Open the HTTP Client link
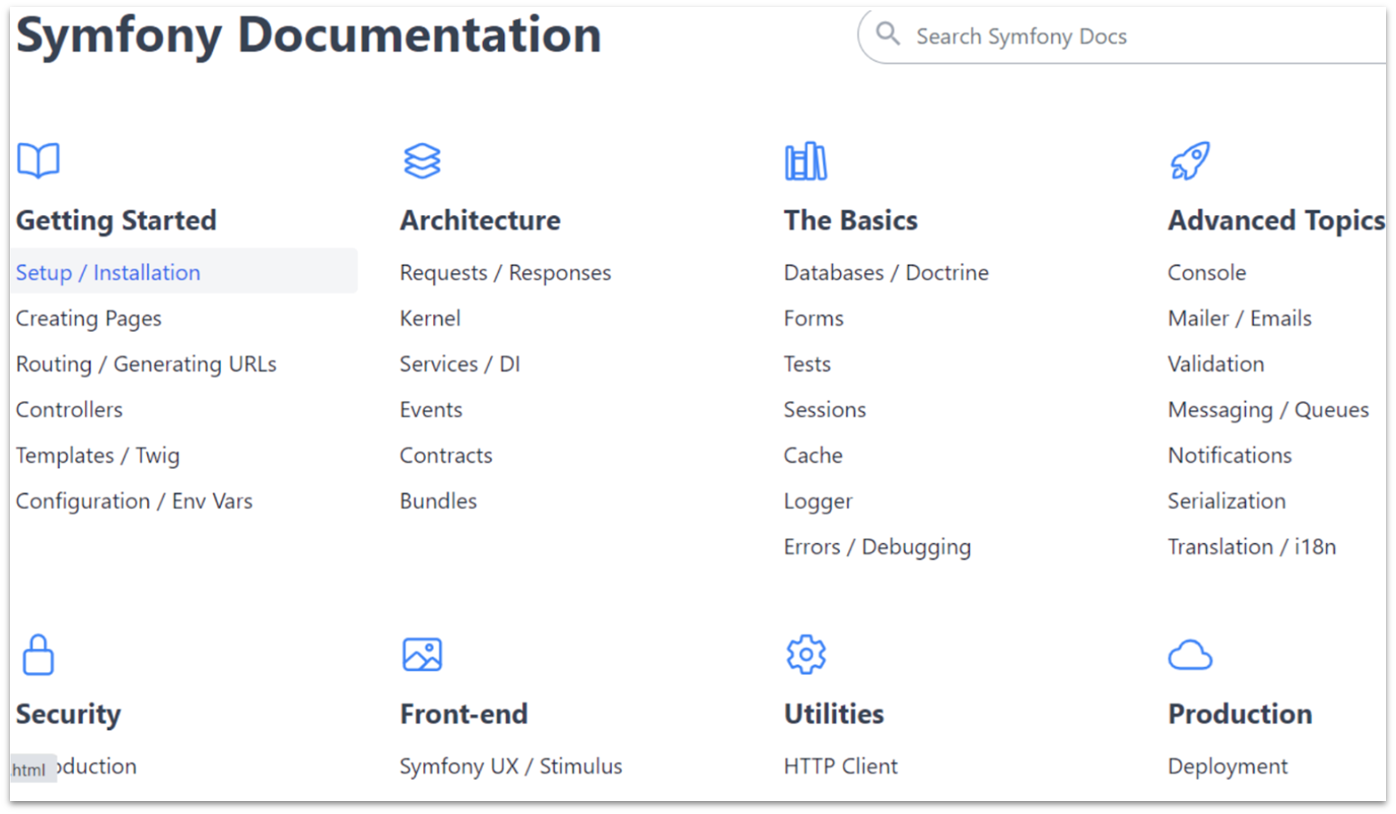Screen dimensions: 1396x814 coord(841,767)
